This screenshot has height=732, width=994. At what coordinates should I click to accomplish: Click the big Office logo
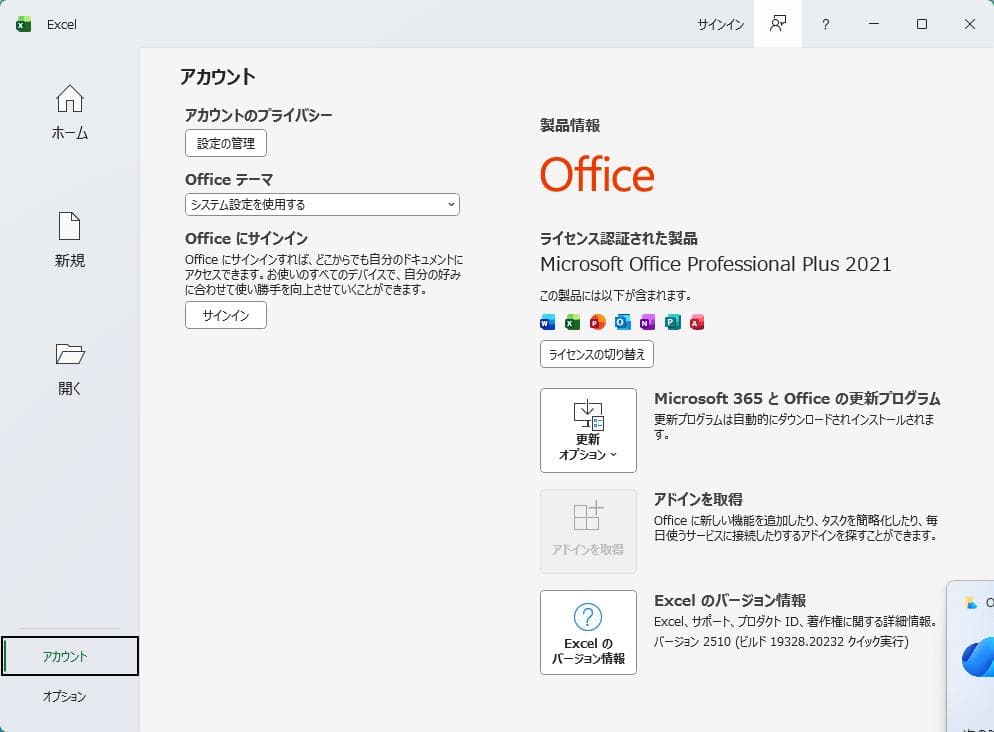click(x=596, y=174)
